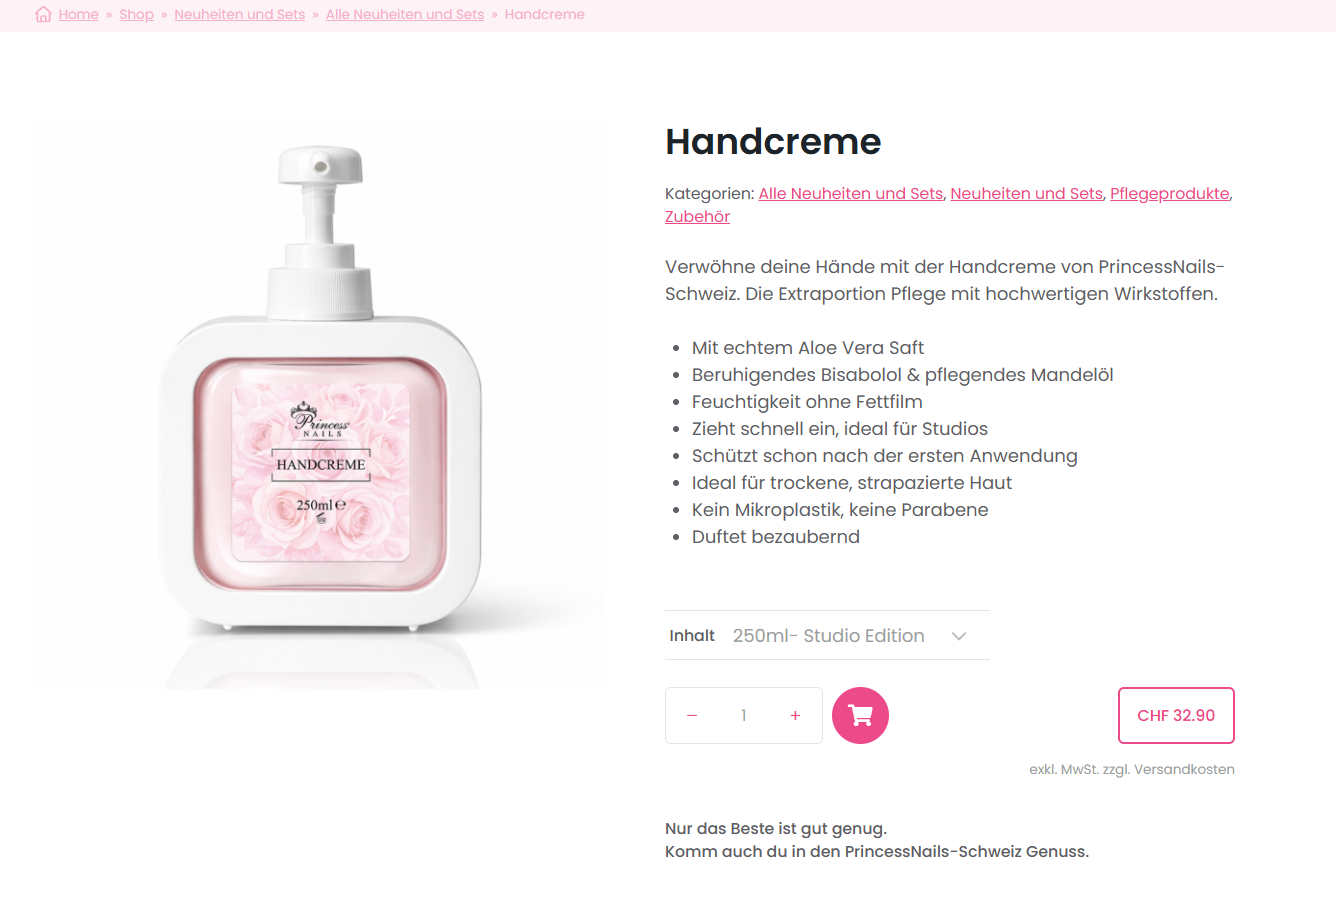Click the CHF 32.90 price button
The image size is (1336, 907).
1176,715
